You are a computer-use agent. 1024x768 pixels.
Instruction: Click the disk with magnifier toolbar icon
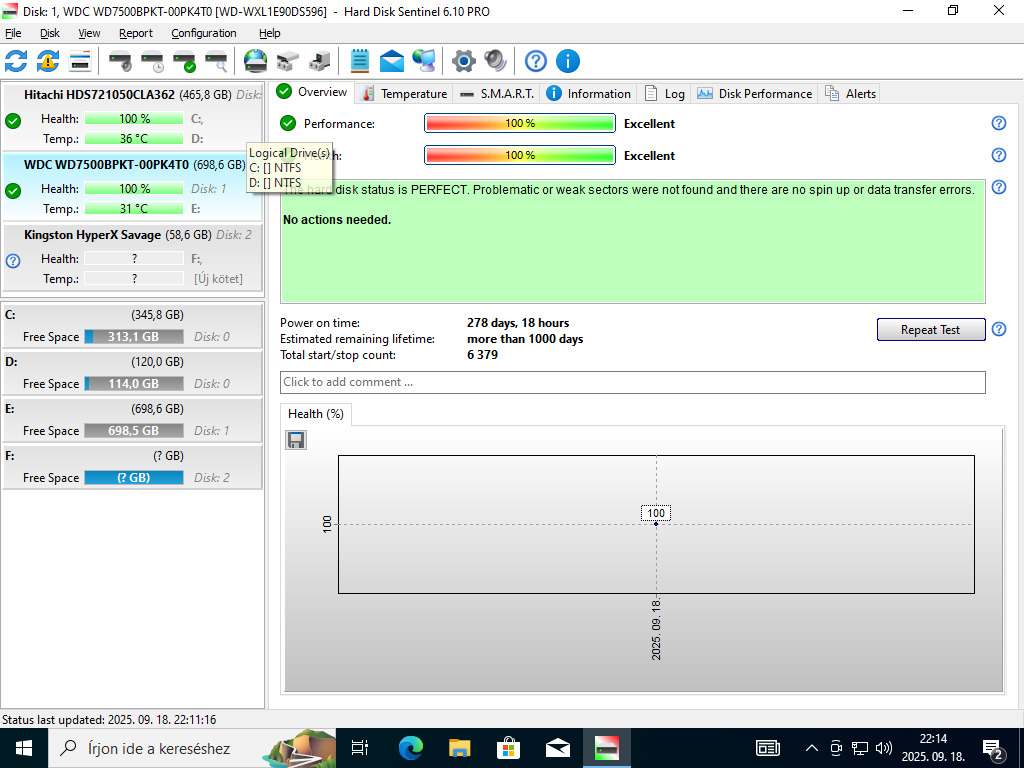coord(216,61)
